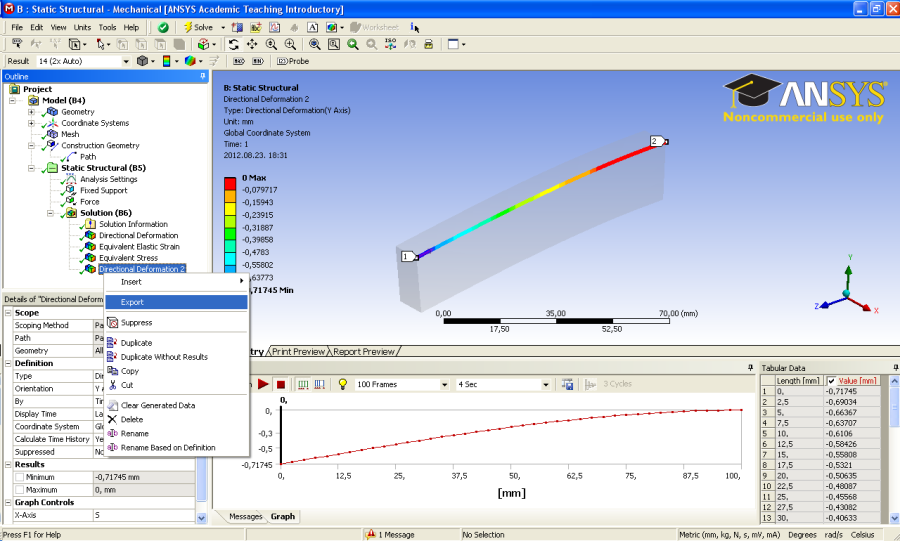Click the green band in the legend
The image size is (900, 541).
click(x=230, y=233)
